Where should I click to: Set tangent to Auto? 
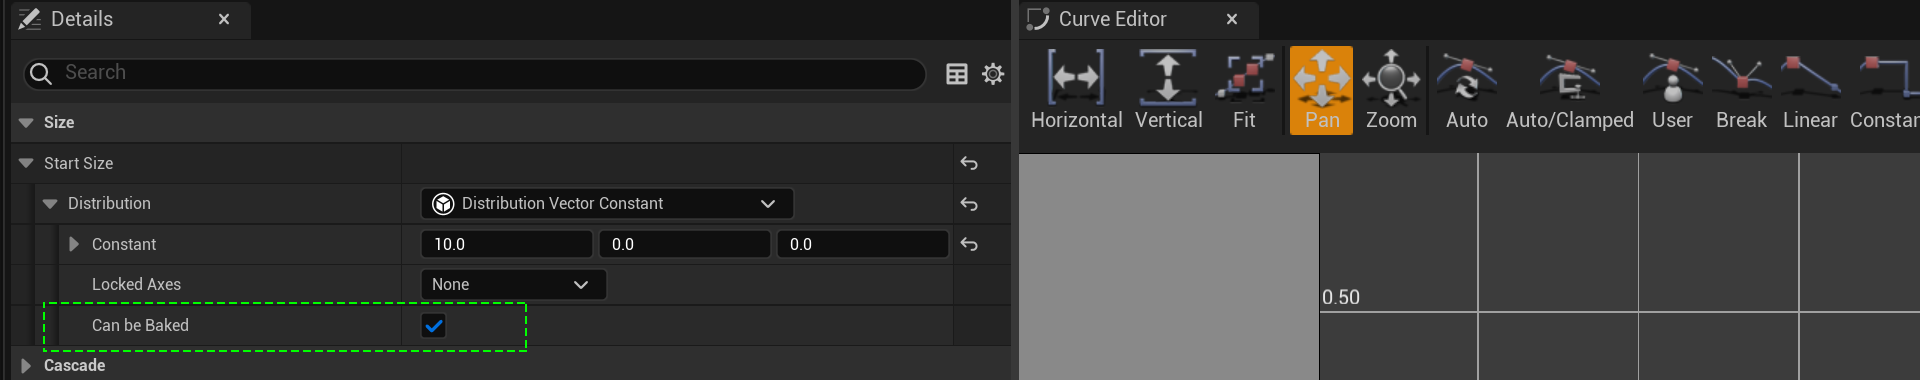click(x=1466, y=90)
